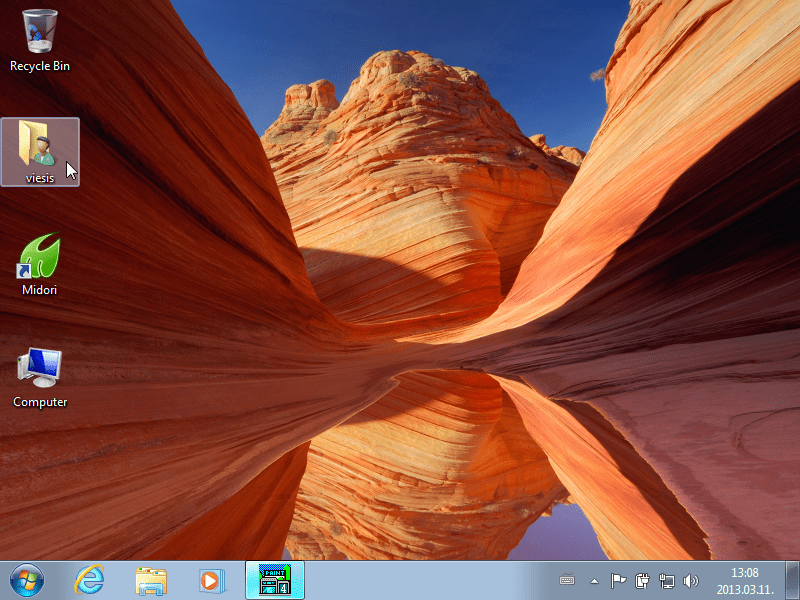Launch Windows Media Player from the taskbar
Screen dimensions: 800x600
pyautogui.click(x=211, y=581)
